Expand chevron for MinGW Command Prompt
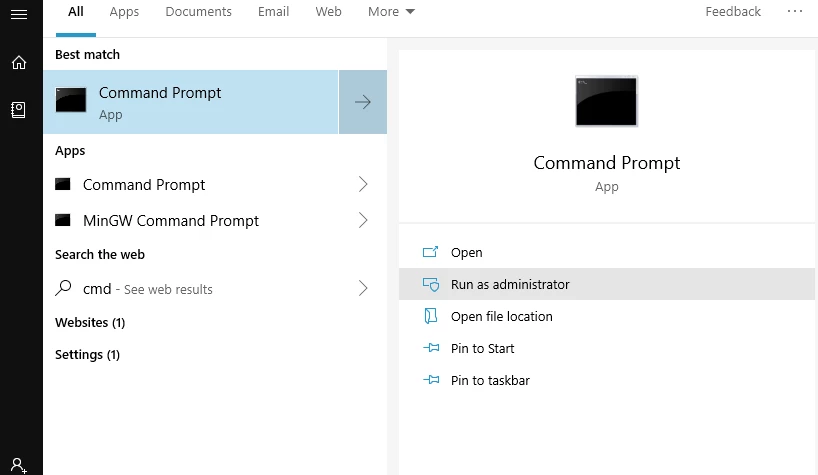 (x=363, y=220)
